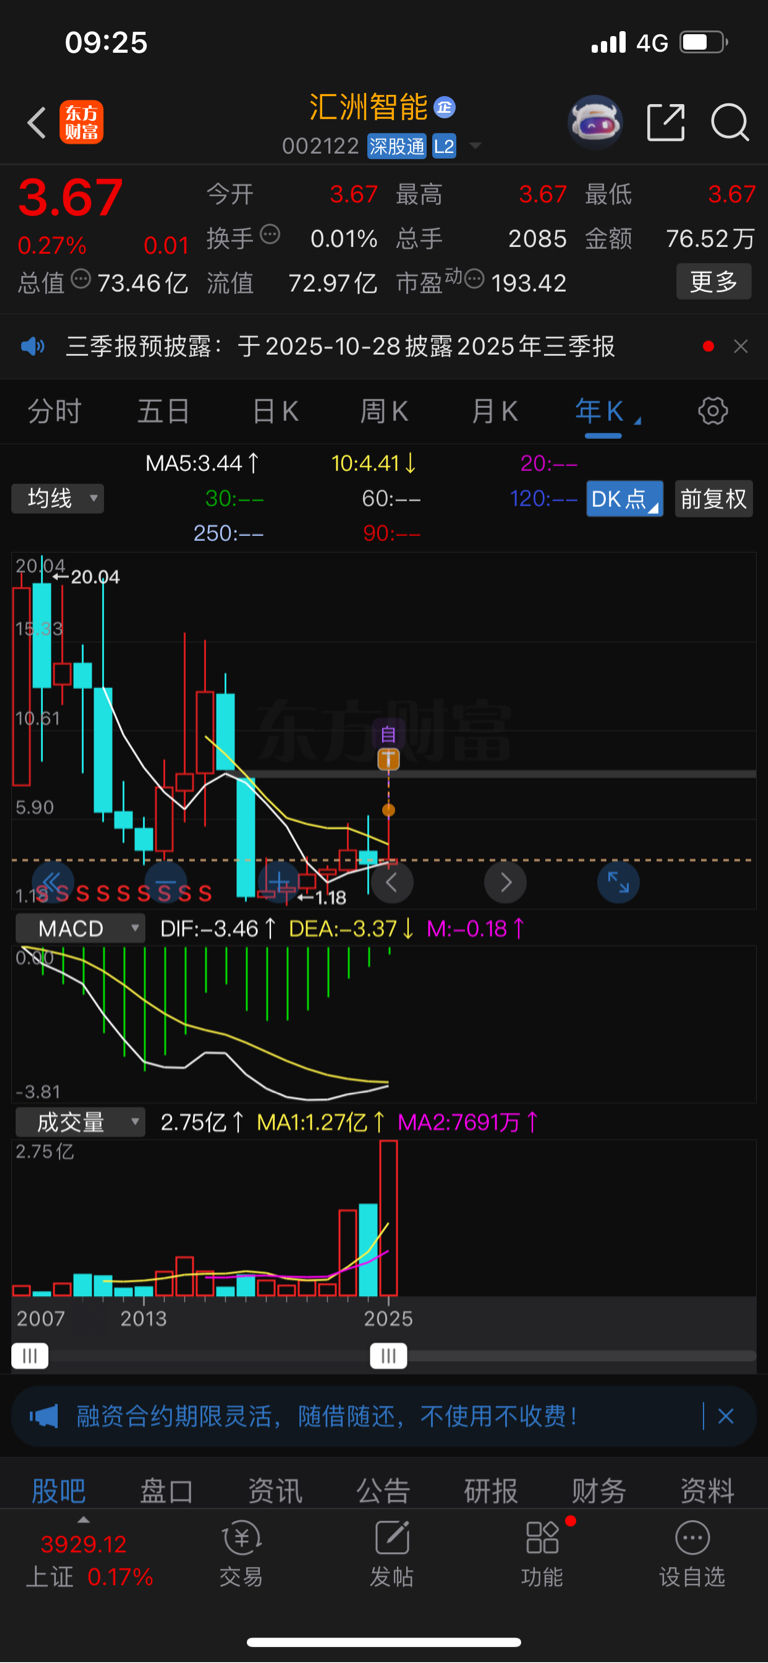This screenshot has height=1663, width=768.
Task: Open the 均线 indicator dropdown
Action: point(58,498)
